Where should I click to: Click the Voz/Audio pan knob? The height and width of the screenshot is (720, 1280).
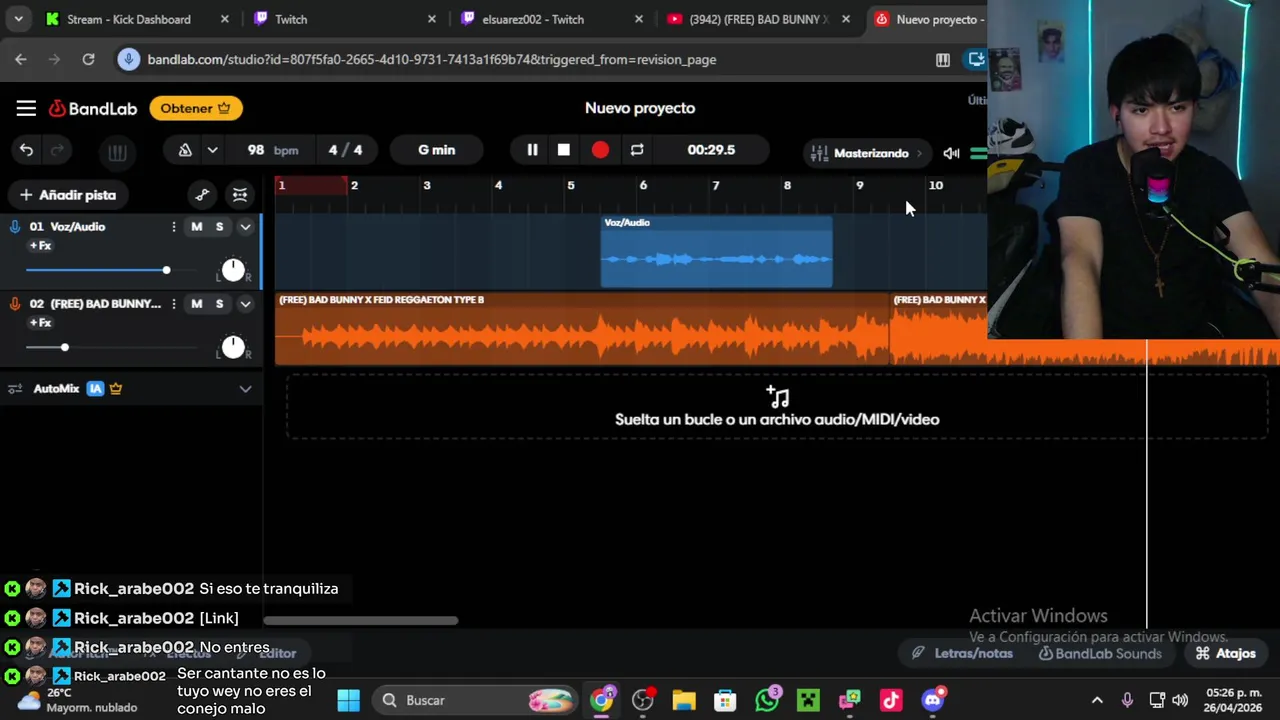pyautogui.click(x=232, y=270)
